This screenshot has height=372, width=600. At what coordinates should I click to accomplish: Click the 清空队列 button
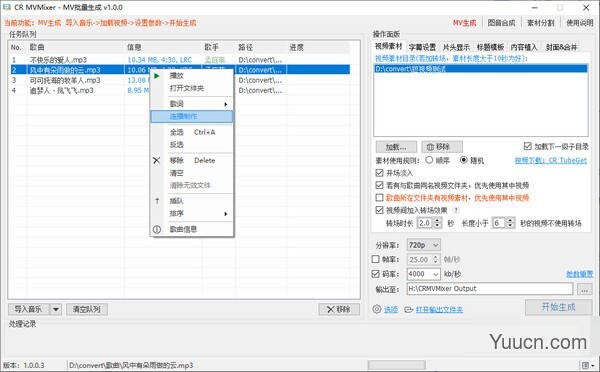[x=87, y=309]
